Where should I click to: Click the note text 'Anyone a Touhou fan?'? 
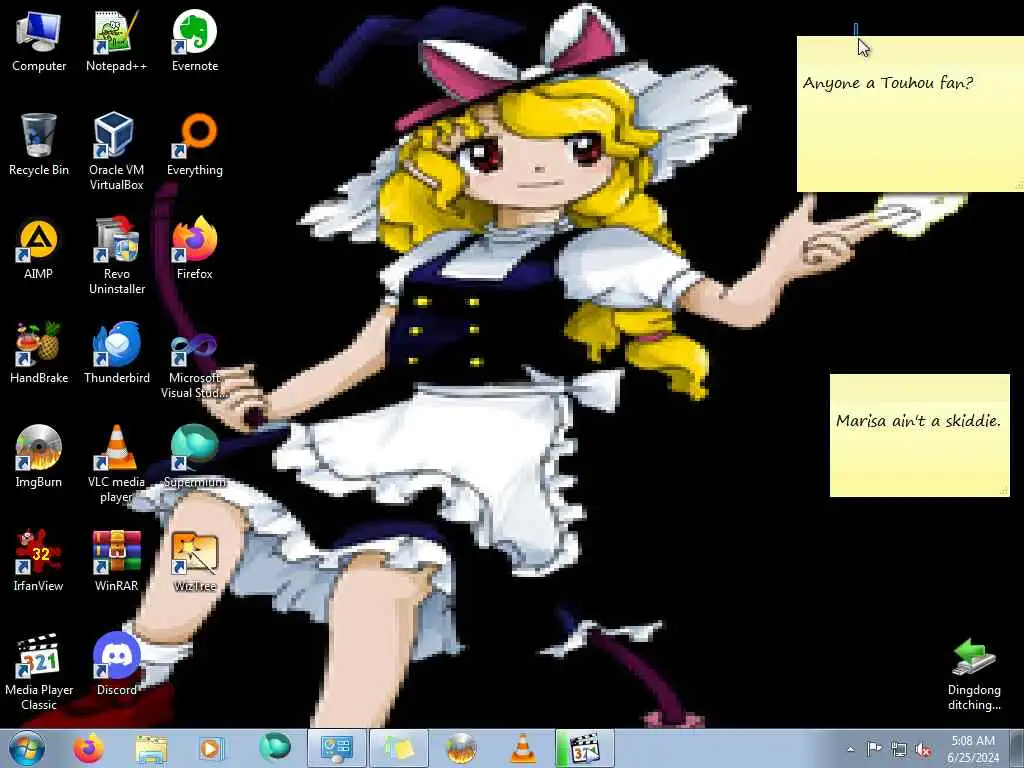tap(888, 83)
